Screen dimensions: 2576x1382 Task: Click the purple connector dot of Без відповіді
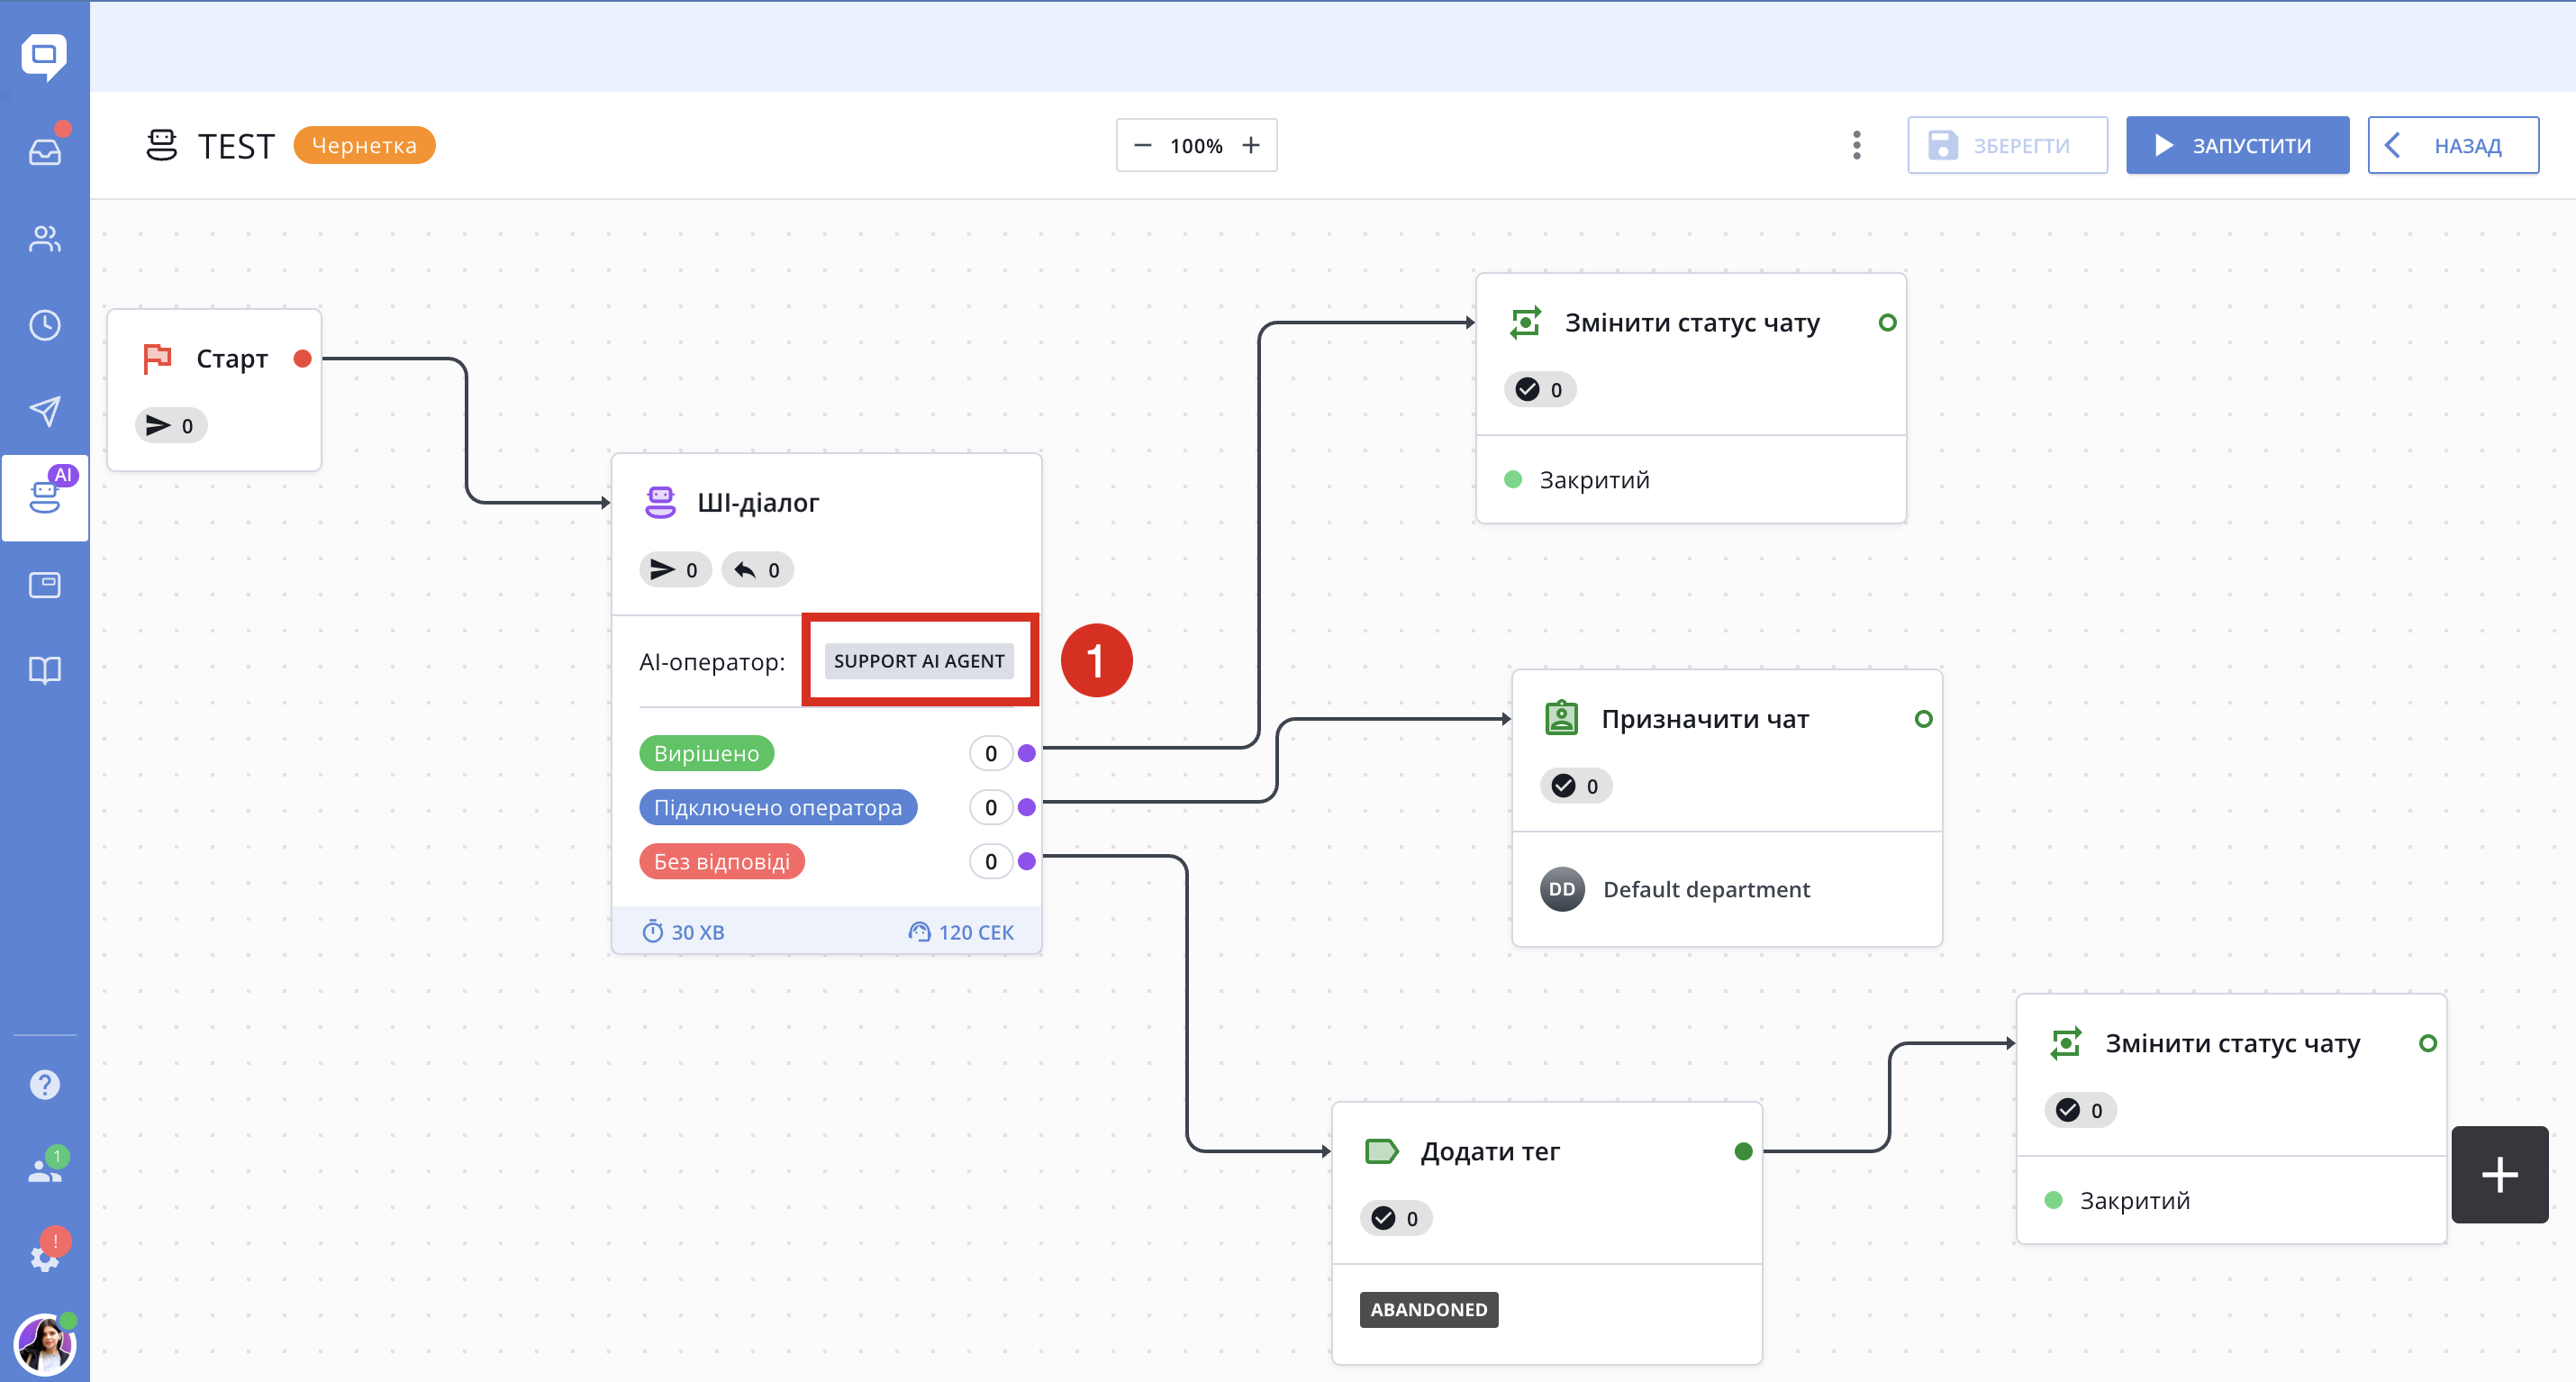pyautogui.click(x=1027, y=861)
